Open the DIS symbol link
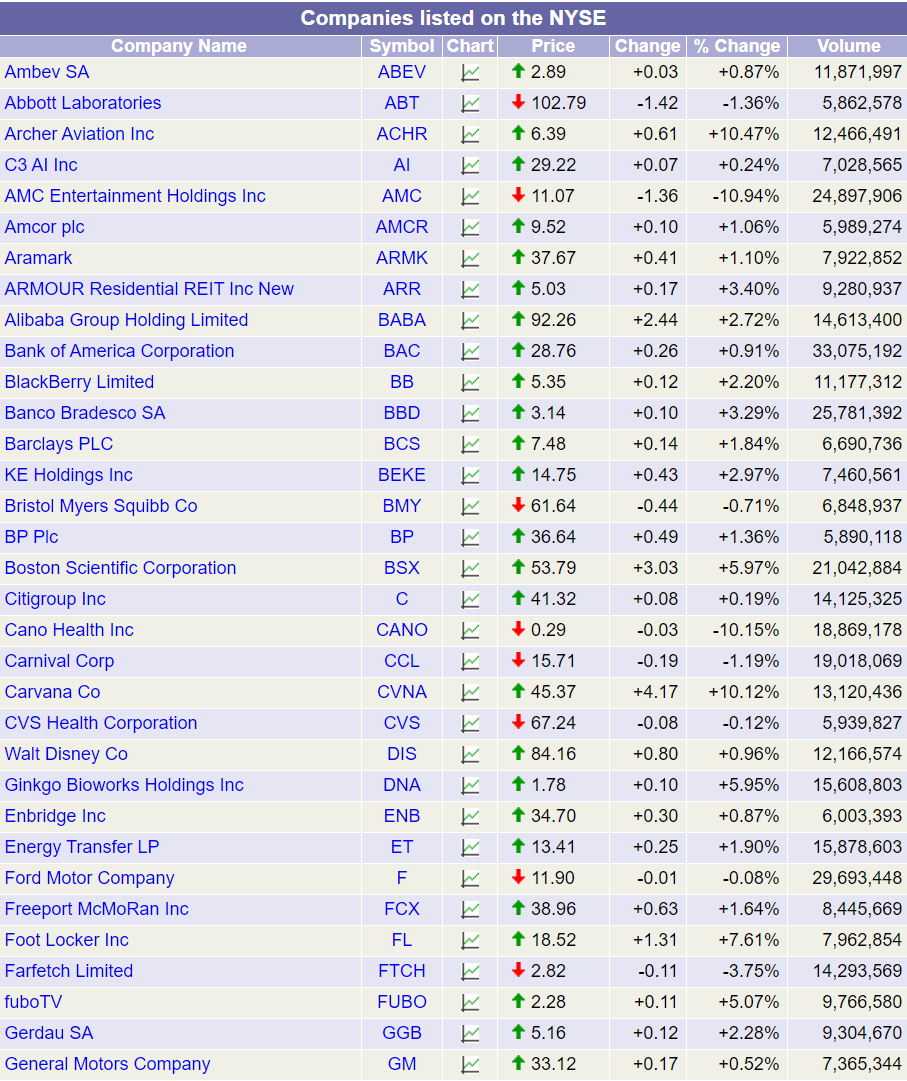907x1081 pixels. pos(402,754)
